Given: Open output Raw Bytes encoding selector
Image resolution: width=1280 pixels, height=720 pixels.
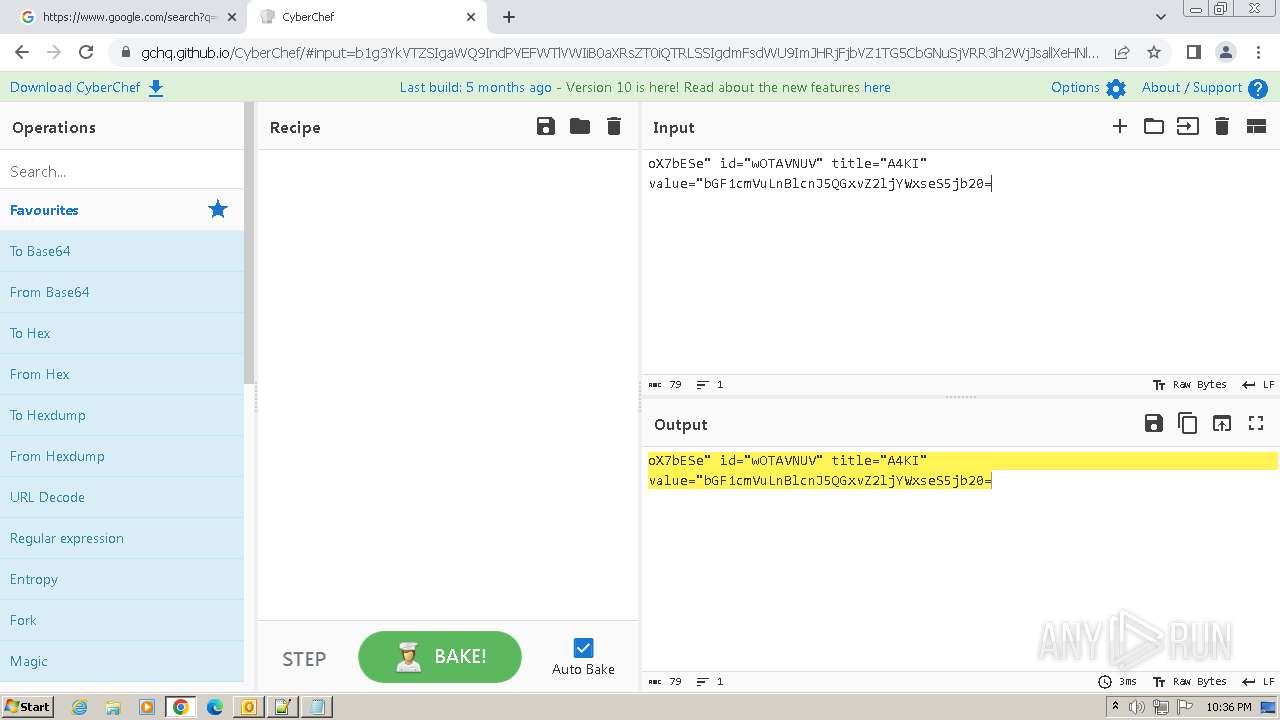Looking at the screenshot, I should coord(1189,681).
